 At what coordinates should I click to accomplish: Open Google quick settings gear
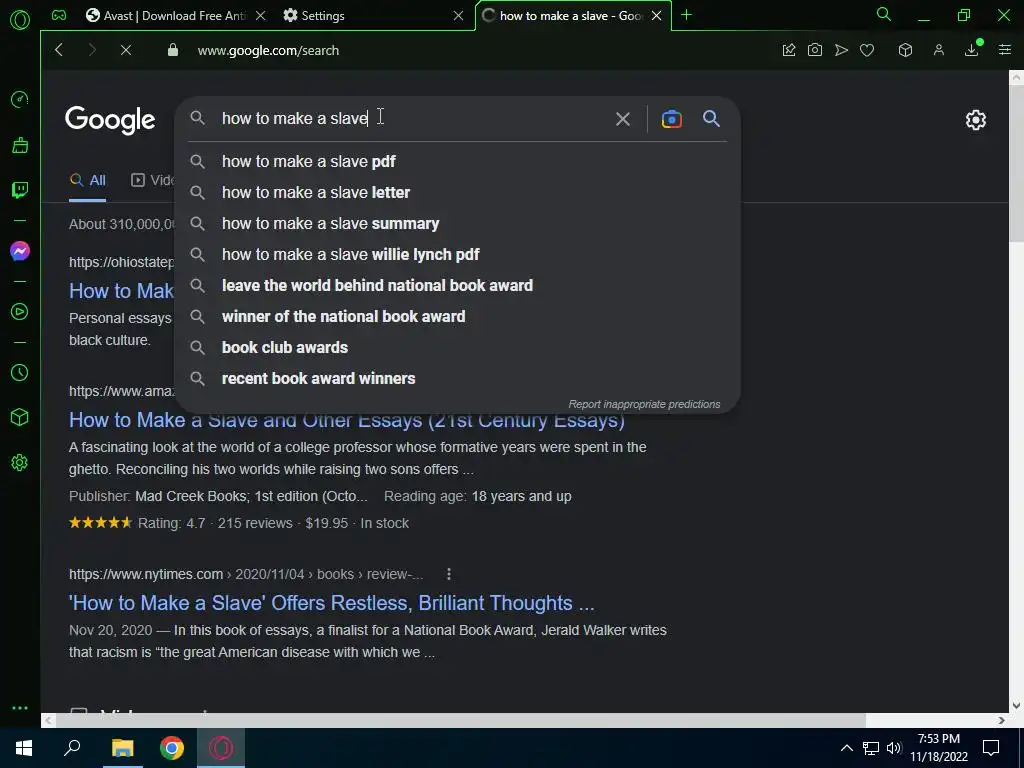[x=976, y=120]
